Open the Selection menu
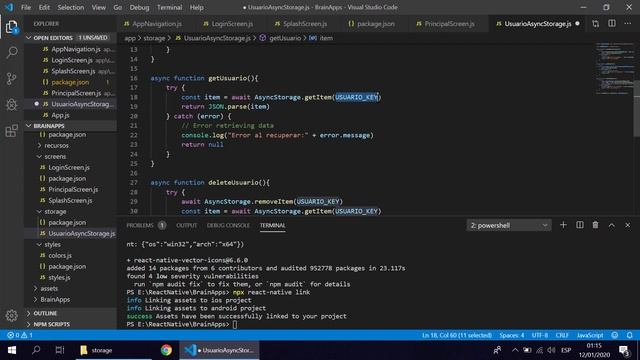 pyautogui.click(x=71, y=7)
